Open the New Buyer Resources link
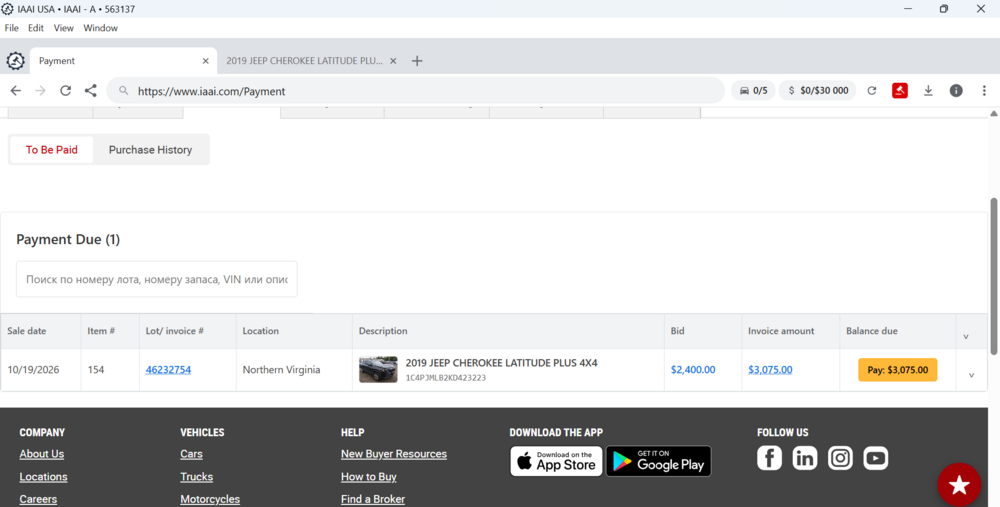 [394, 454]
